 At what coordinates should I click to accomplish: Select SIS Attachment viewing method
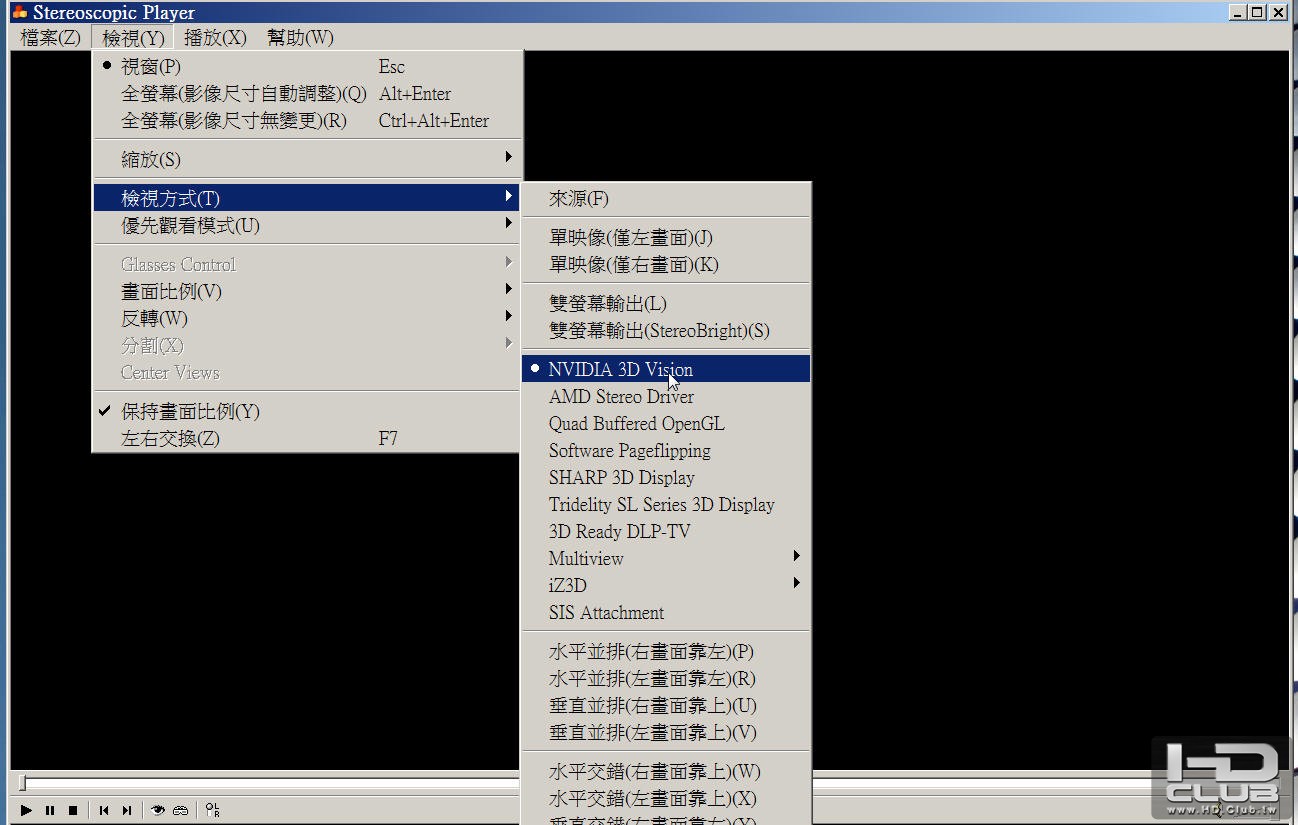click(x=666, y=612)
